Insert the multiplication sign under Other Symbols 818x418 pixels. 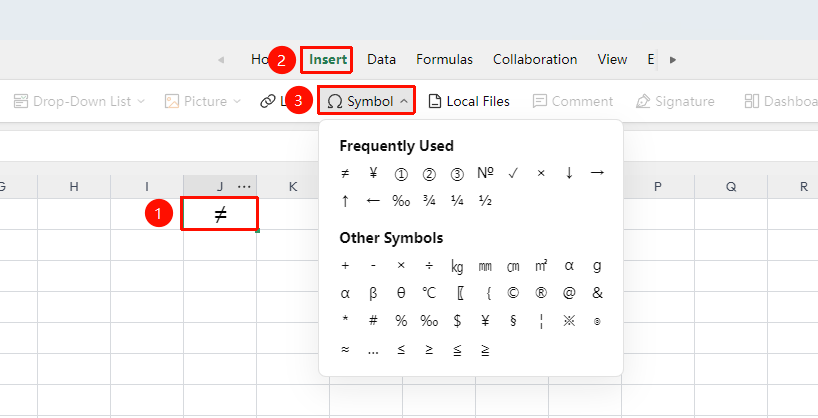pos(401,266)
